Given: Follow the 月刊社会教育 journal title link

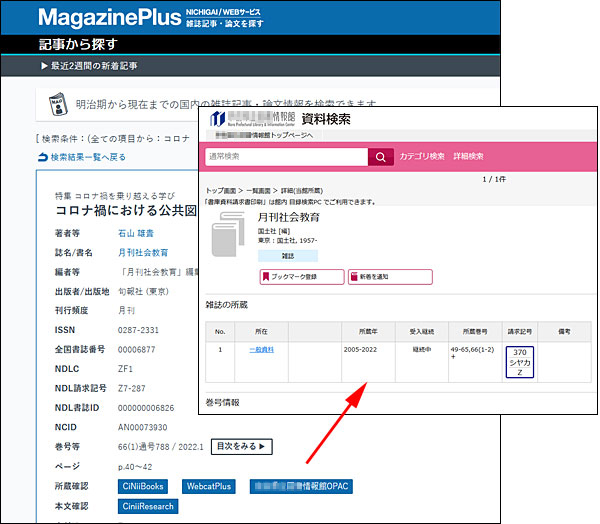Looking at the screenshot, I should coord(145,253).
